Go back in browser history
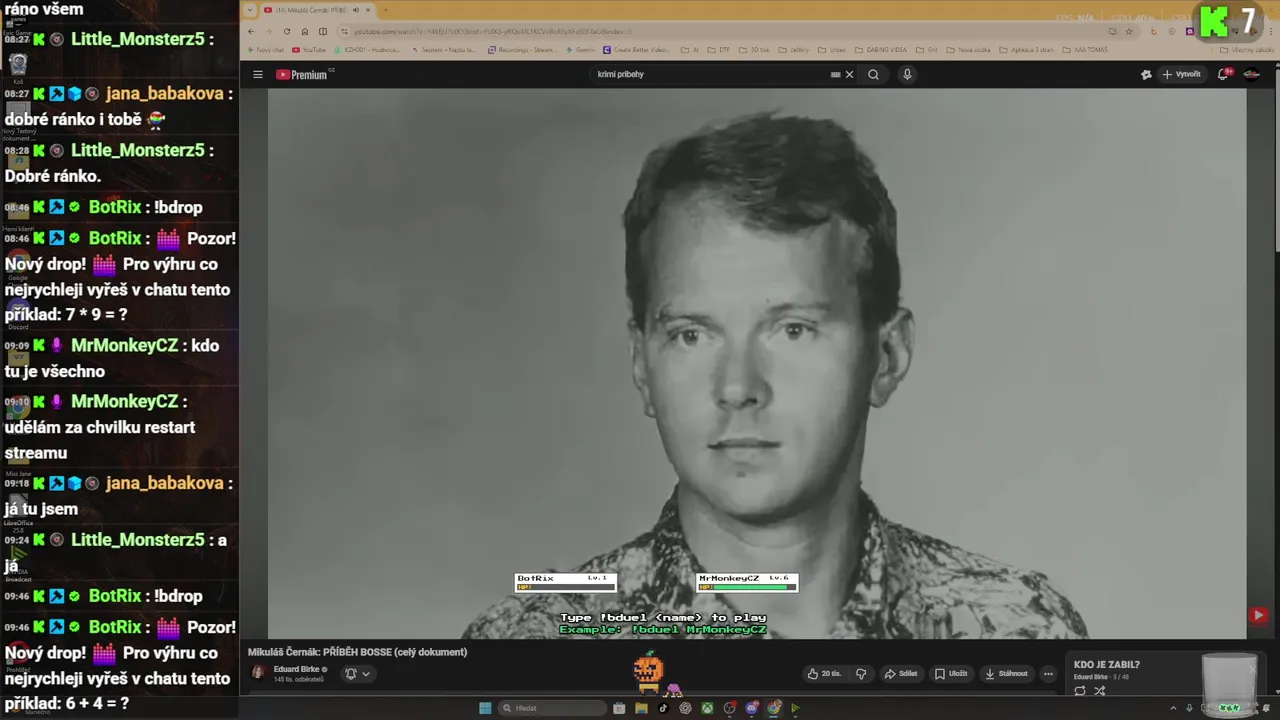The image size is (1280, 720). click(x=252, y=31)
